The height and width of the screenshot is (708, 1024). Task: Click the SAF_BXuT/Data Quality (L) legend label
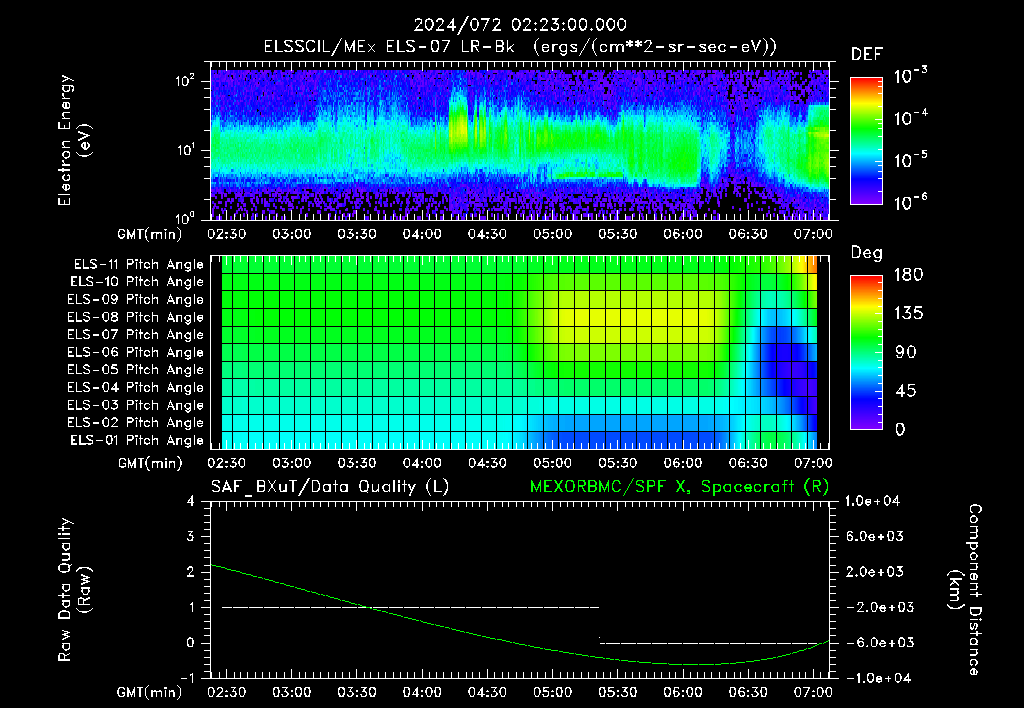pyautogui.click(x=330, y=487)
